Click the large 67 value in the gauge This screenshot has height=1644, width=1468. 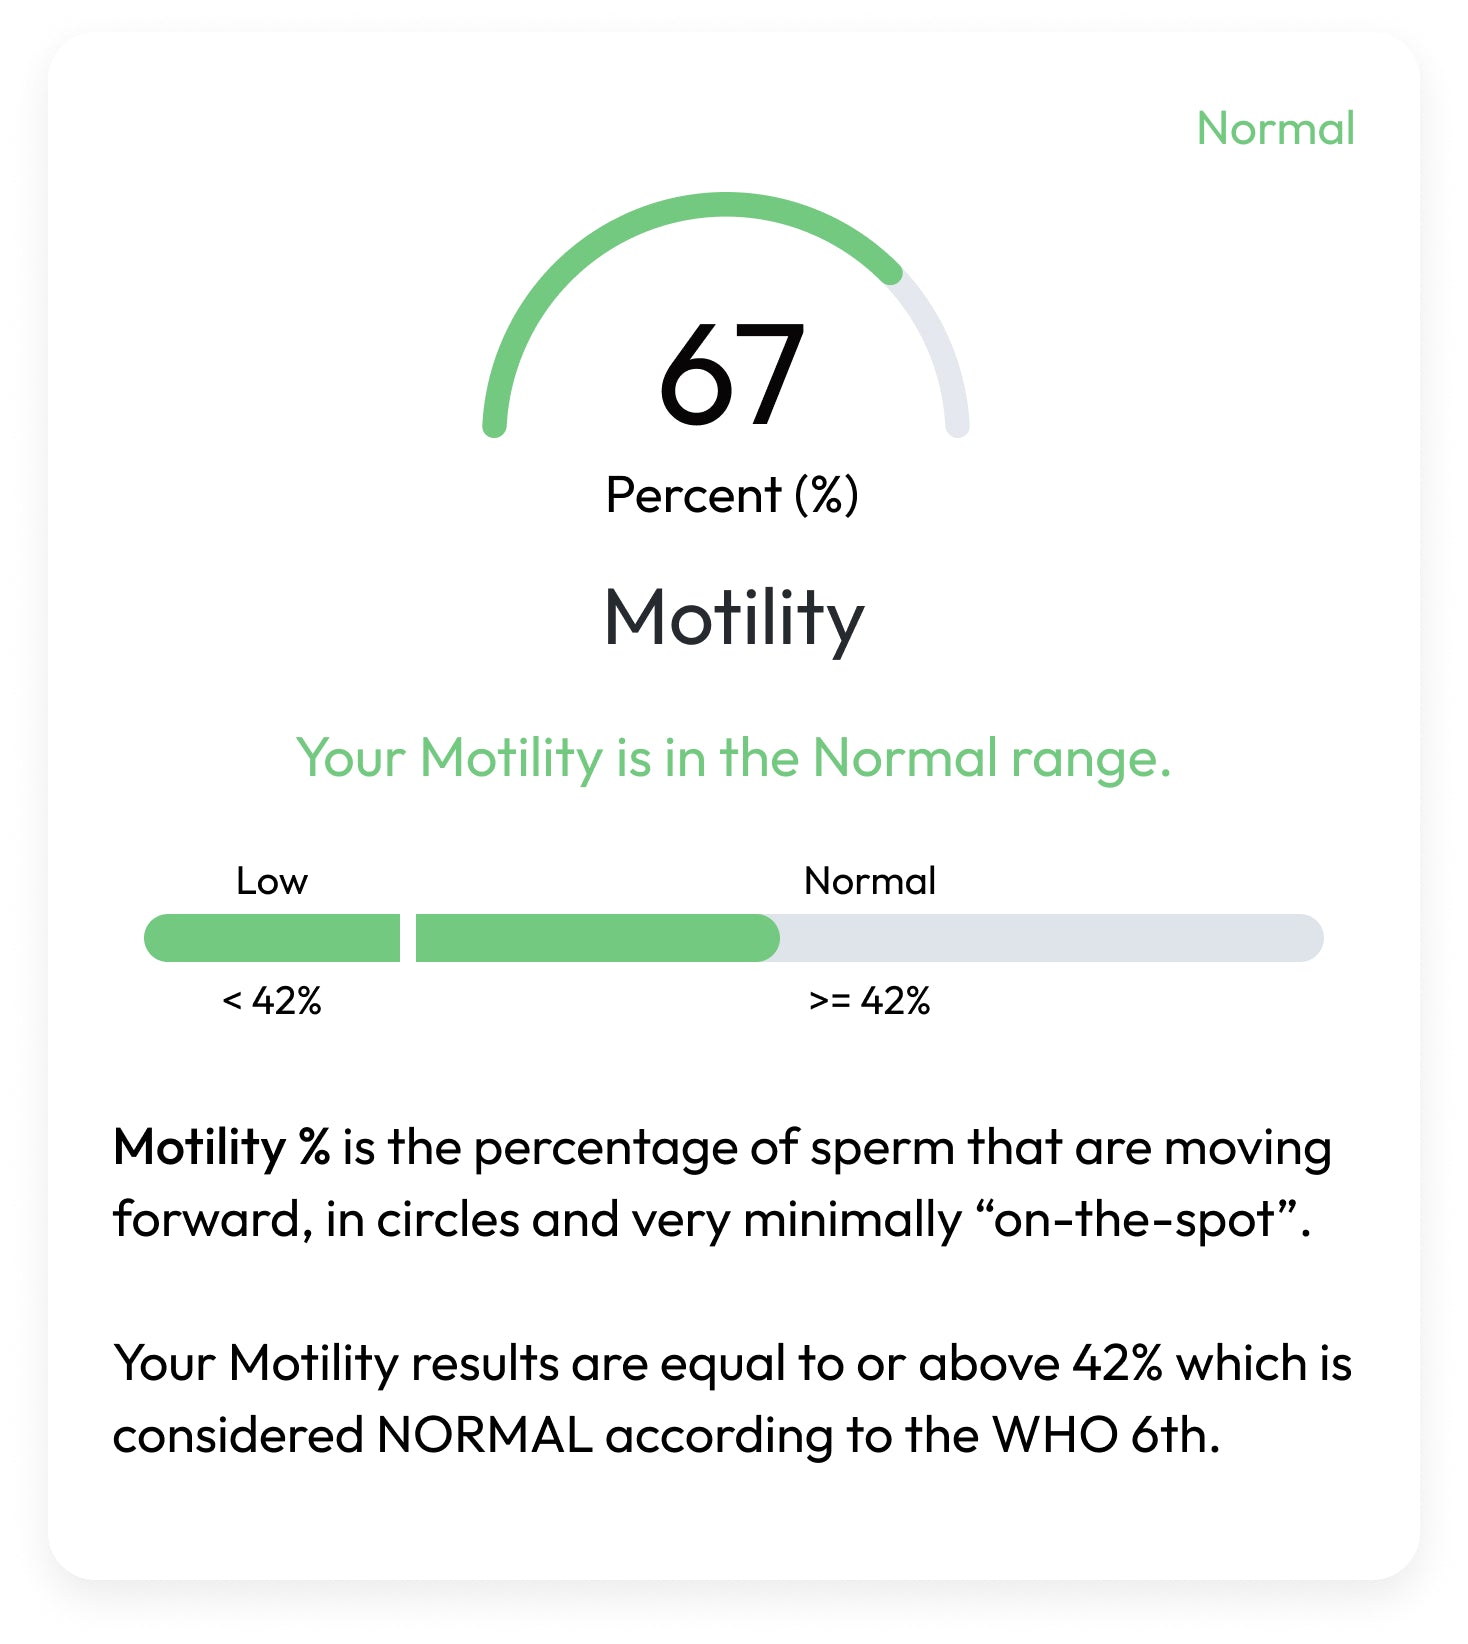pos(732,375)
